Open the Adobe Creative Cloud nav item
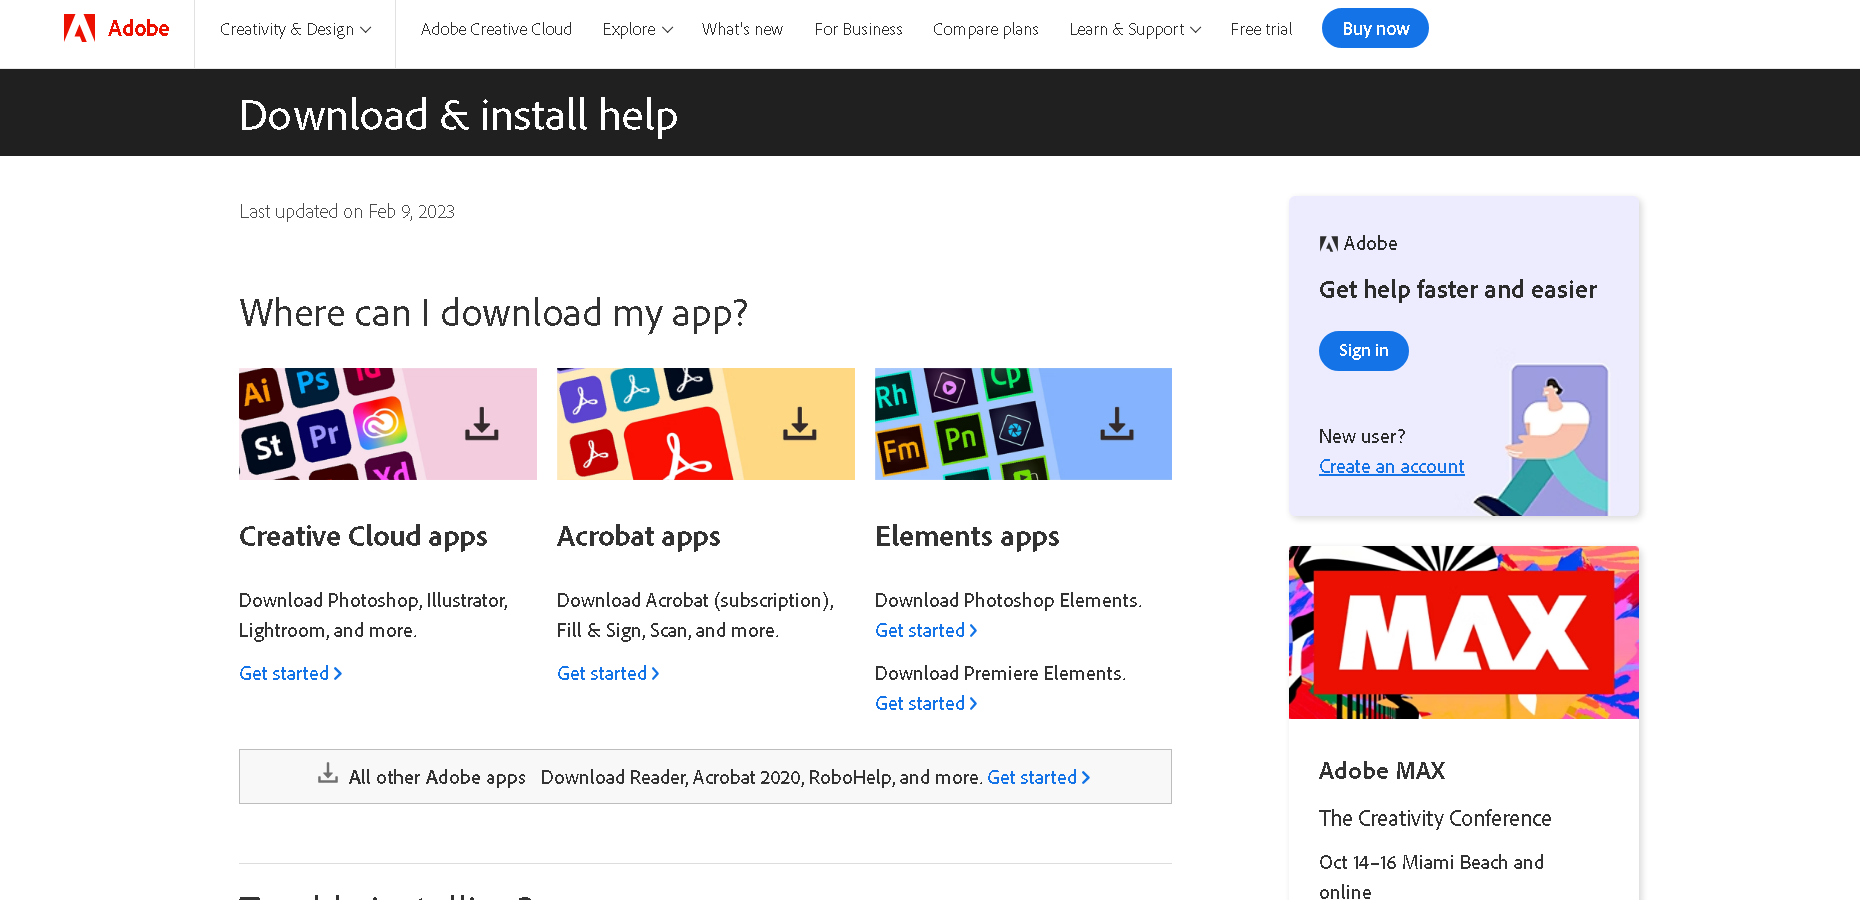The image size is (1860, 900). coord(496,30)
